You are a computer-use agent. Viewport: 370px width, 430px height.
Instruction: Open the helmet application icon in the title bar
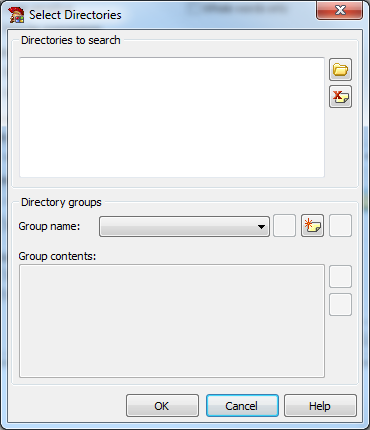coord(16,15)
